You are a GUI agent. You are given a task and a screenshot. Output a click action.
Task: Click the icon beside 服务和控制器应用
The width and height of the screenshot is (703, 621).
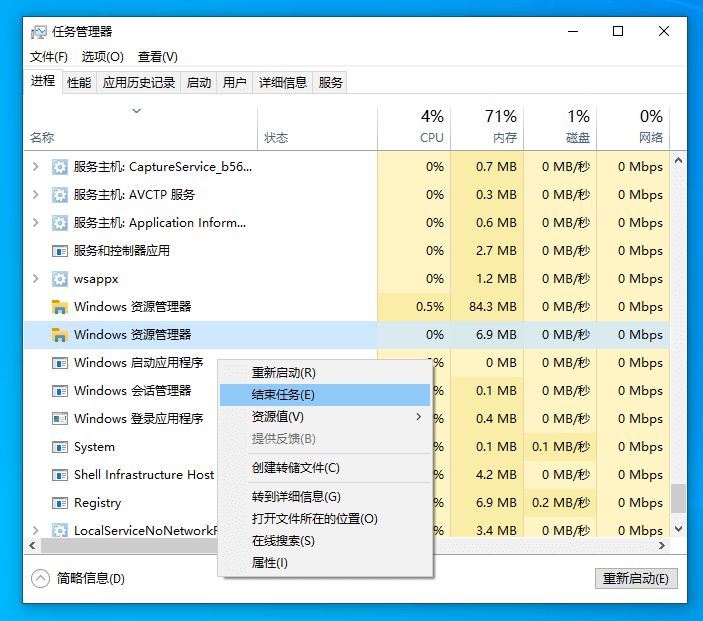tap(59, 251)
